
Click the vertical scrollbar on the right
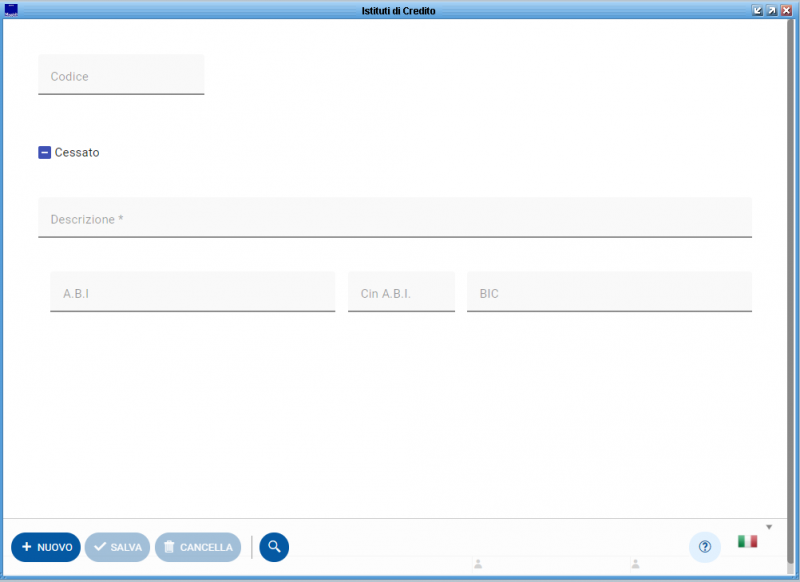[791, 291]
